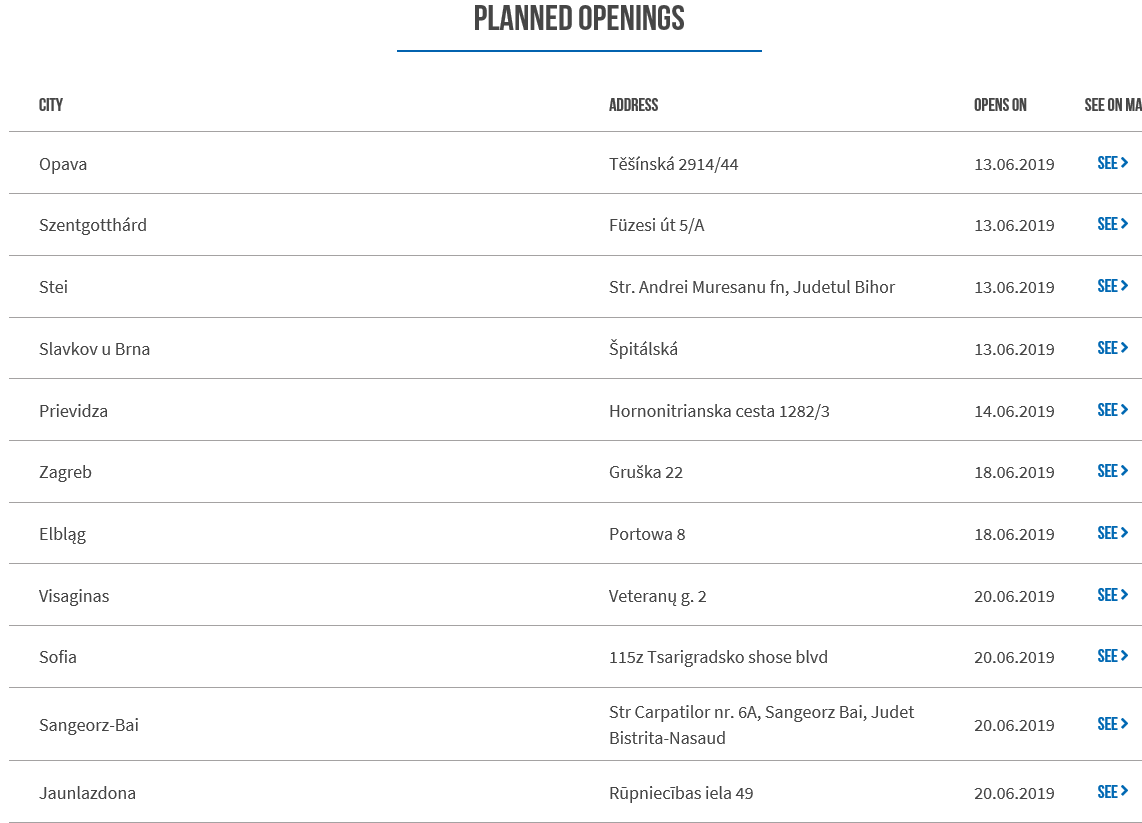
Task: Open SEE link for Visaginas
Action: (1112, 595)
